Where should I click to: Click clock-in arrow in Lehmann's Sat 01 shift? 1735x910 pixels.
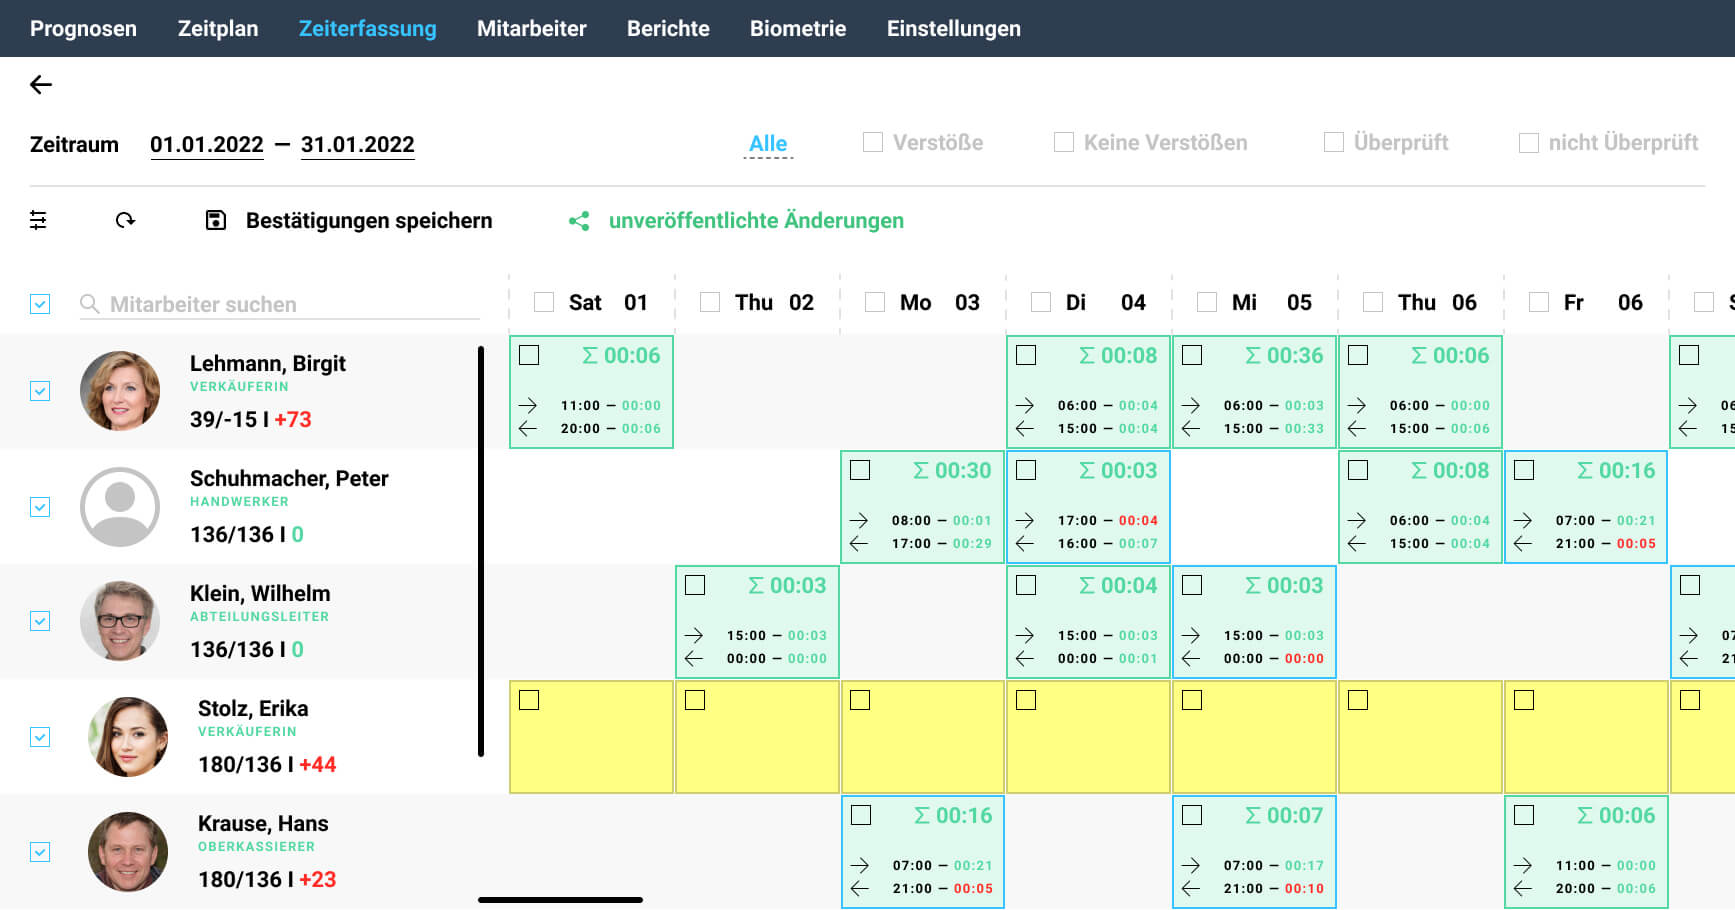tap(528, 405)
